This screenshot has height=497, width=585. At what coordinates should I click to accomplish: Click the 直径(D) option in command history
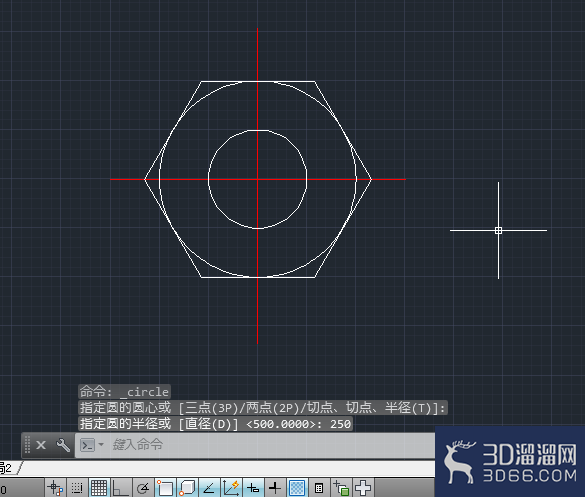pos(212,424)
